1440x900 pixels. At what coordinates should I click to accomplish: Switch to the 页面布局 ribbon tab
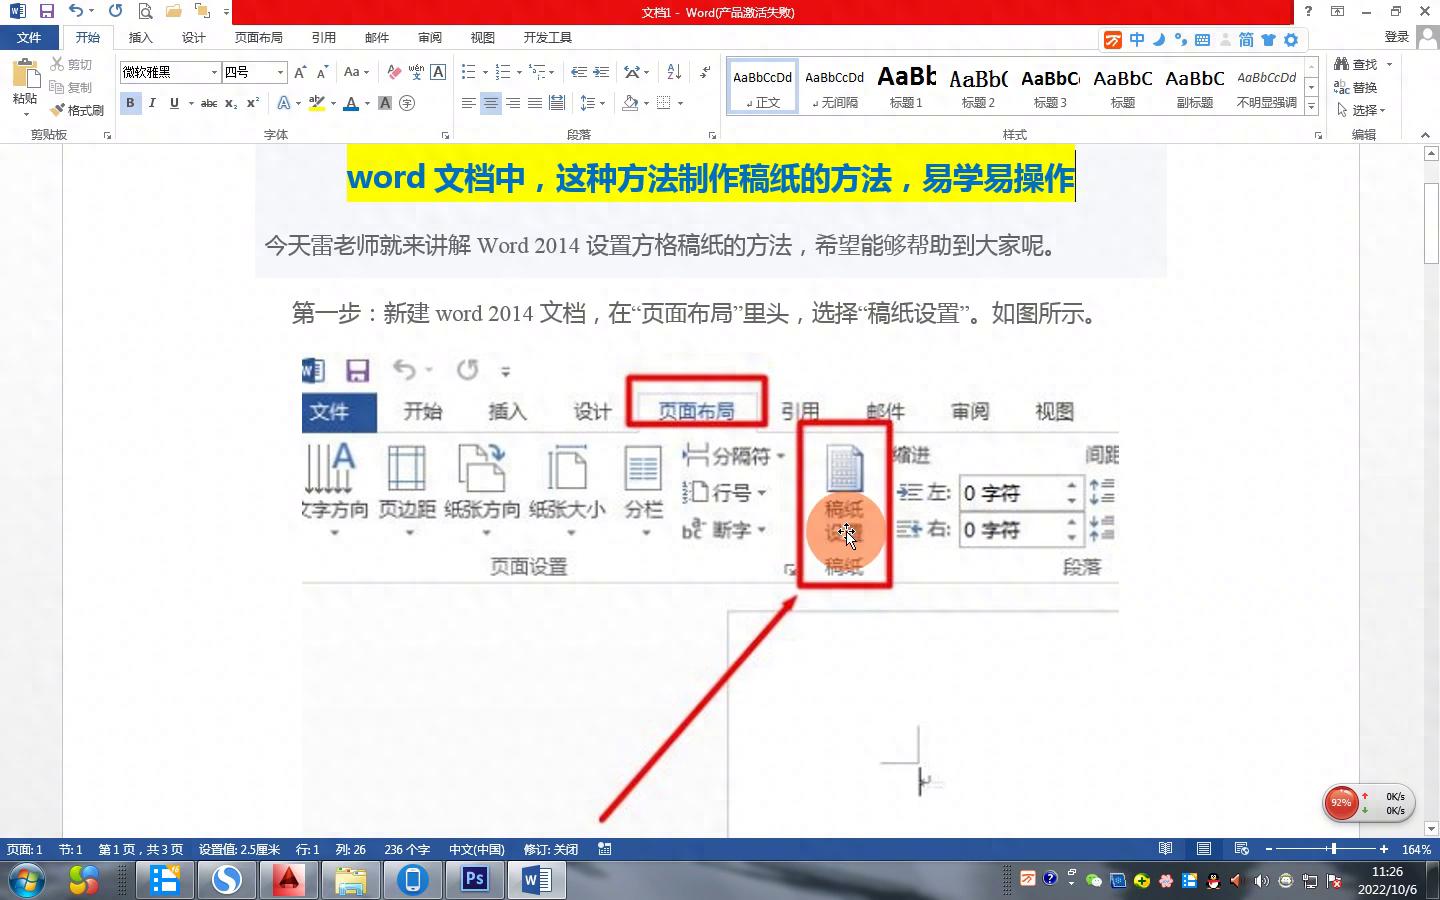(x=258, y=37)
